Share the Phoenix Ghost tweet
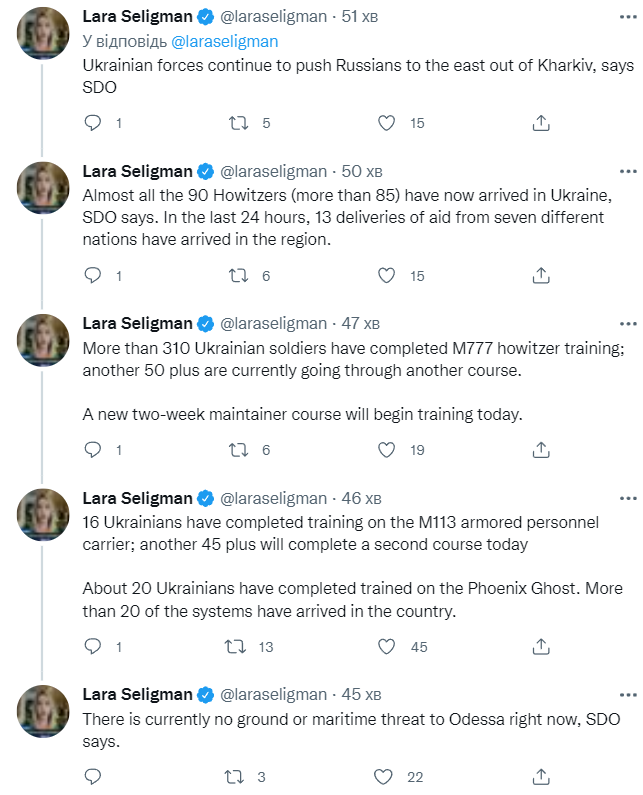This screenshot has width=643, height=795. click(541, 646)
